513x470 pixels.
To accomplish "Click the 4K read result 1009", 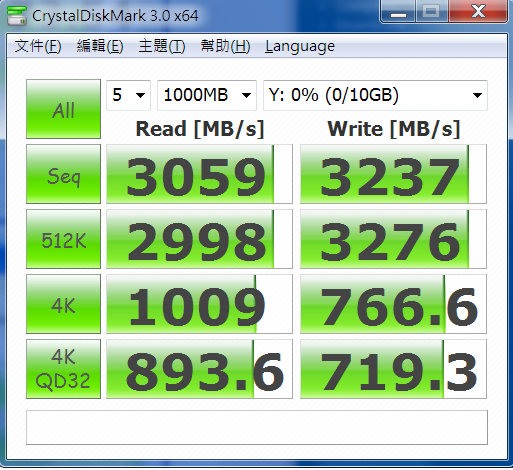I will click(x=199, y=304).
